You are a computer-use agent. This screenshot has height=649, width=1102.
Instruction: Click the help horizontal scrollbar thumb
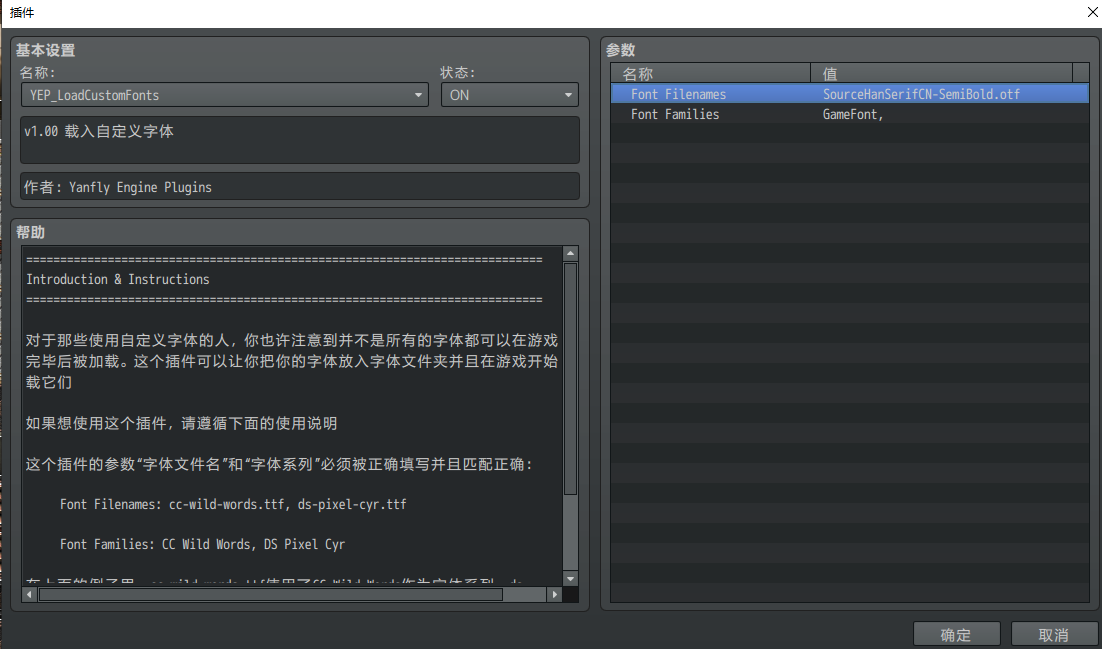click(x=271, y=595)
